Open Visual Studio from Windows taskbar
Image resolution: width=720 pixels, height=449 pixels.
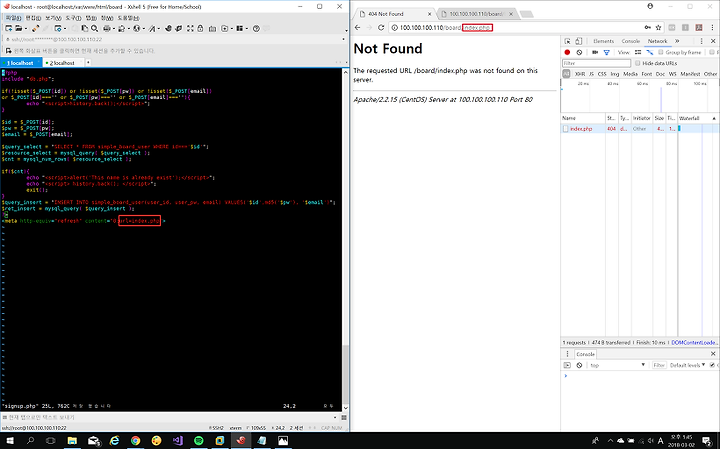178,441
